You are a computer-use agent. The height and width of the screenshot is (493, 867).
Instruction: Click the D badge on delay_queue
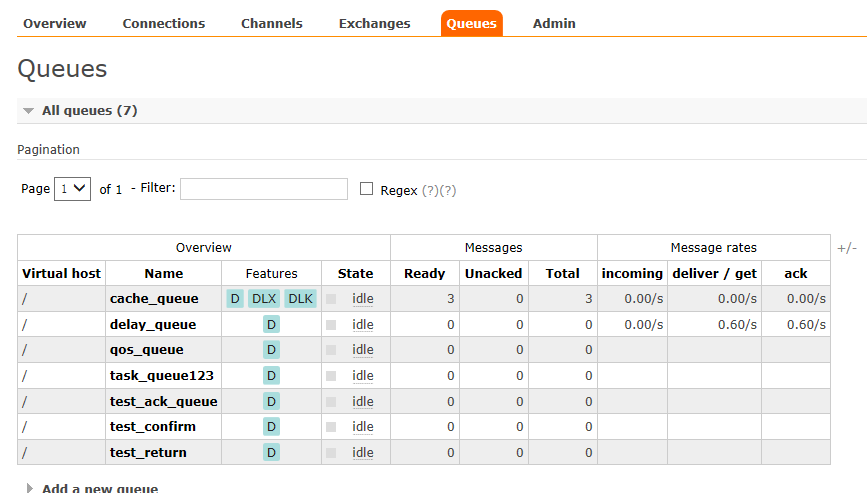pos(271,325)
